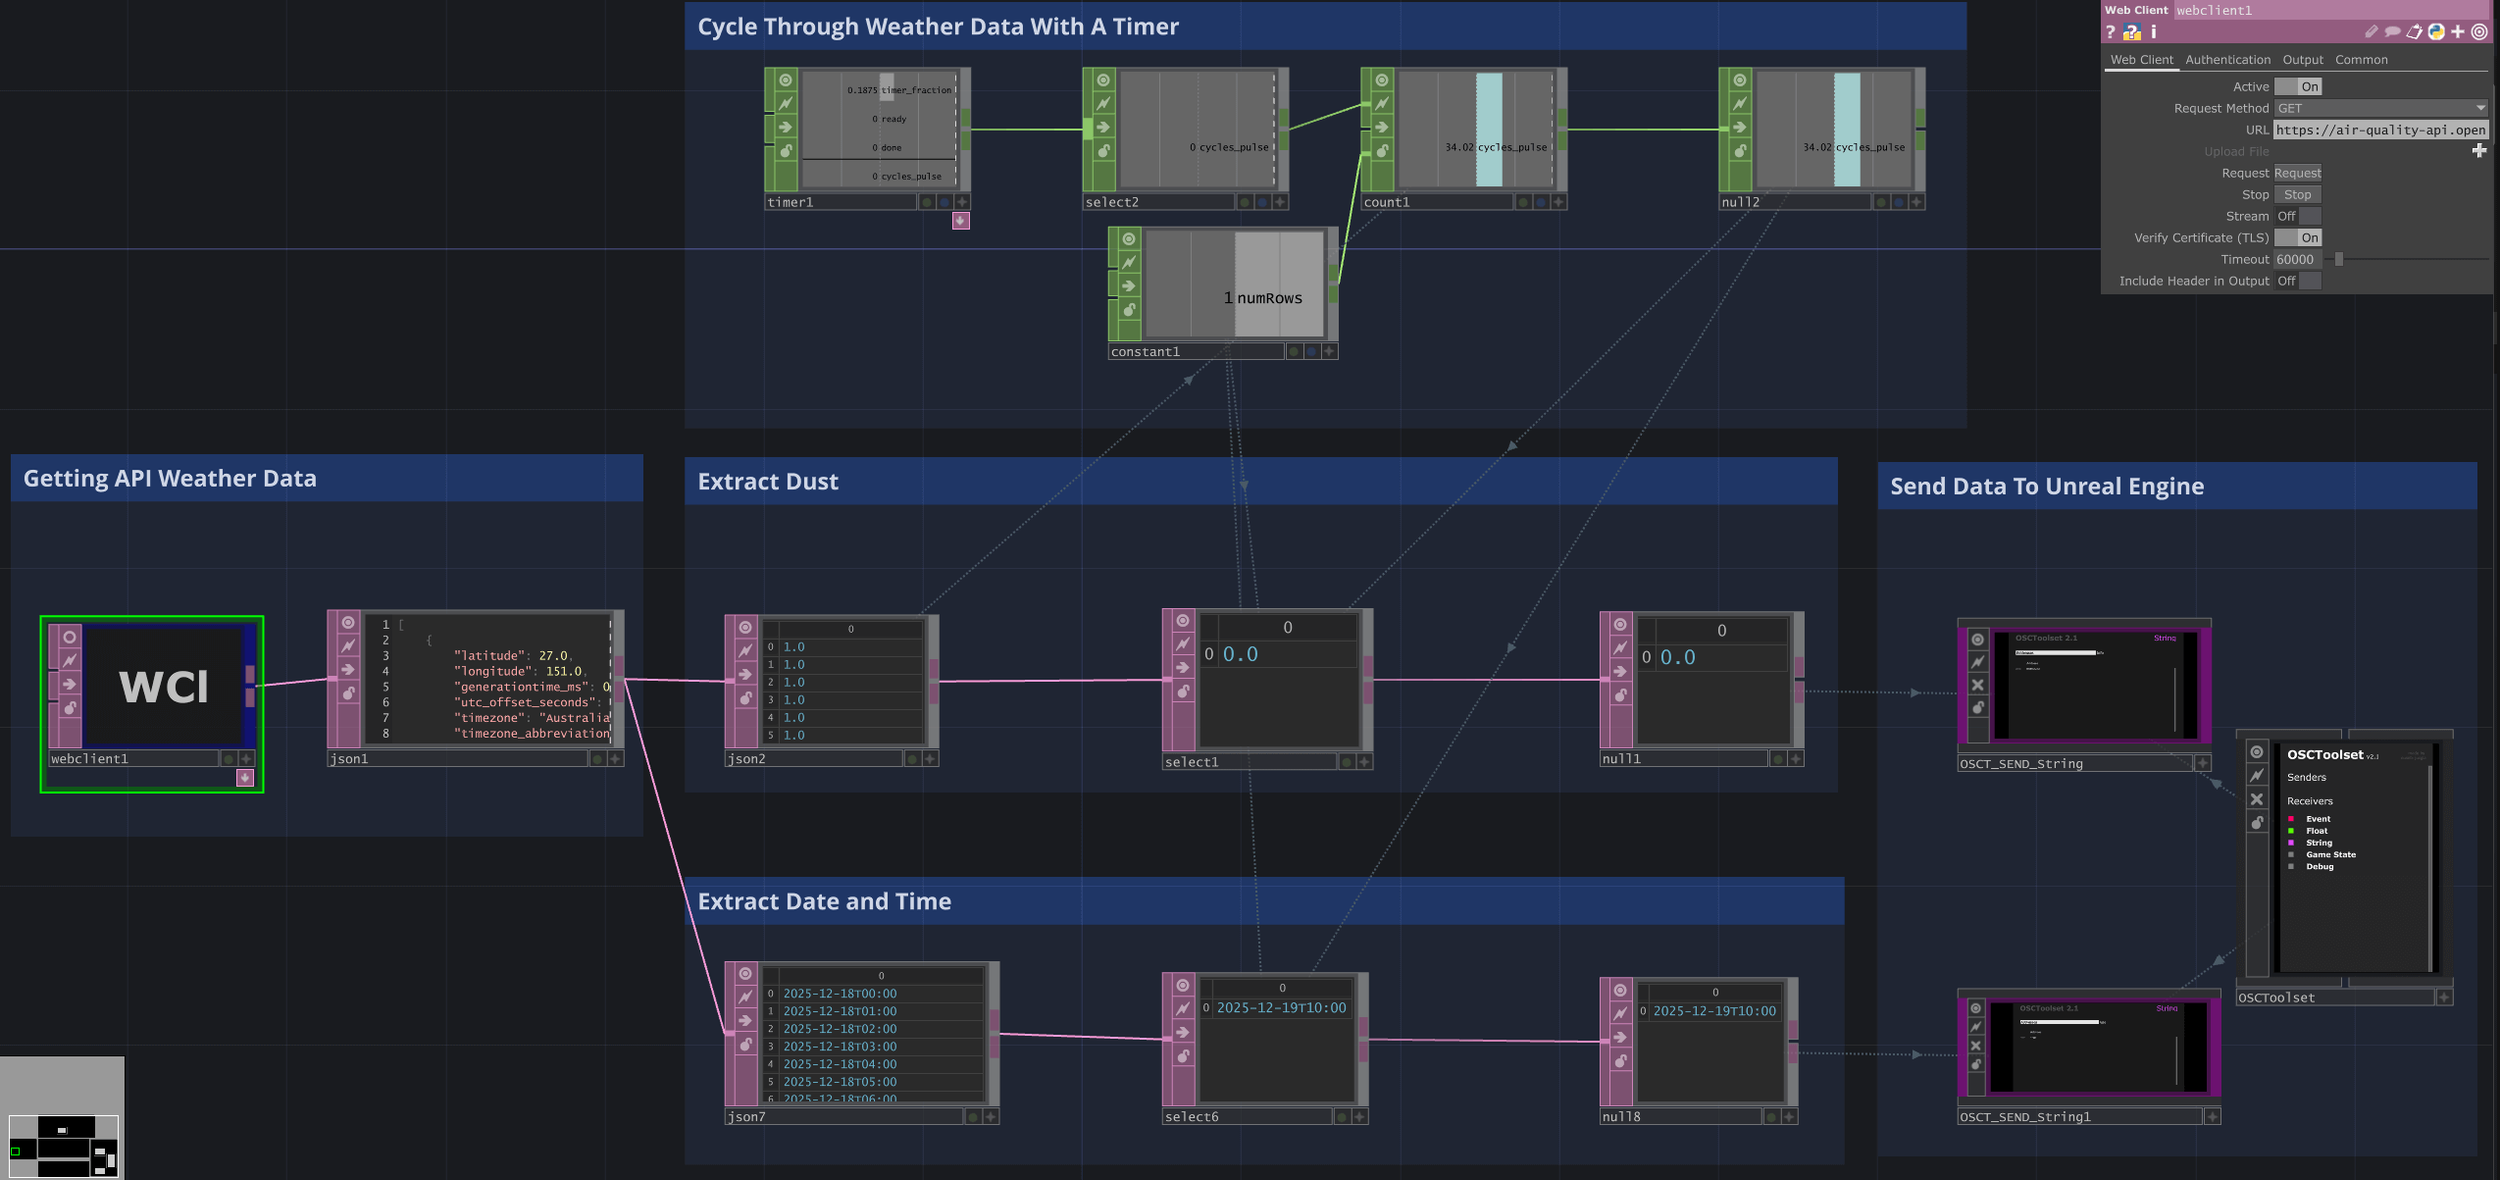Toggle the Stream parameter switch
The height and width of the screenshot is (1180, 2500).
2297,216
